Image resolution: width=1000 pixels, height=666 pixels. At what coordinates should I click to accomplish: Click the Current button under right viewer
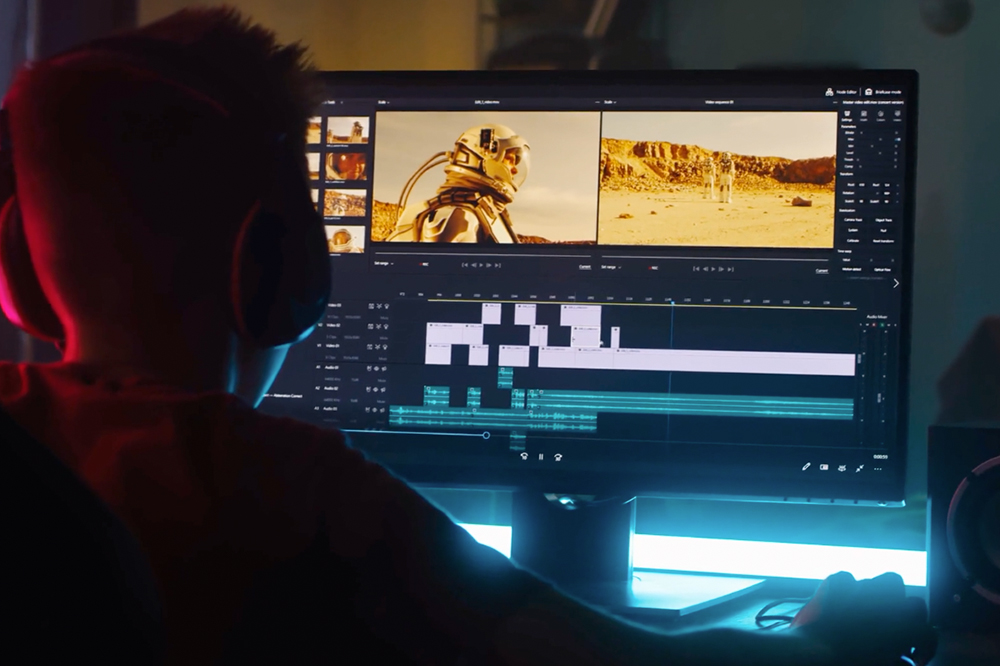[x=821, y=270]
